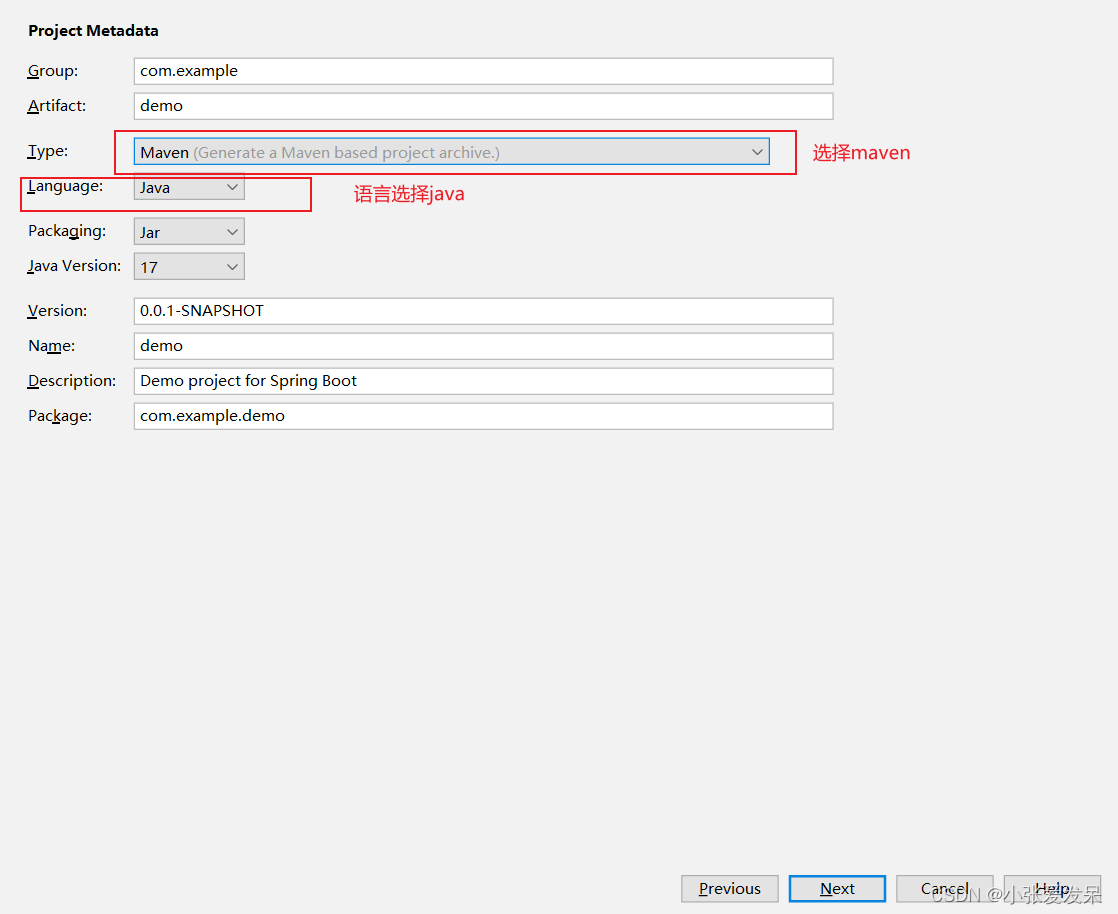Click the Version field showing 0.0.1-SNAPSHOT
This screenshot has height=914, width=1118.
pyautogui.click(x=483, y=311)
